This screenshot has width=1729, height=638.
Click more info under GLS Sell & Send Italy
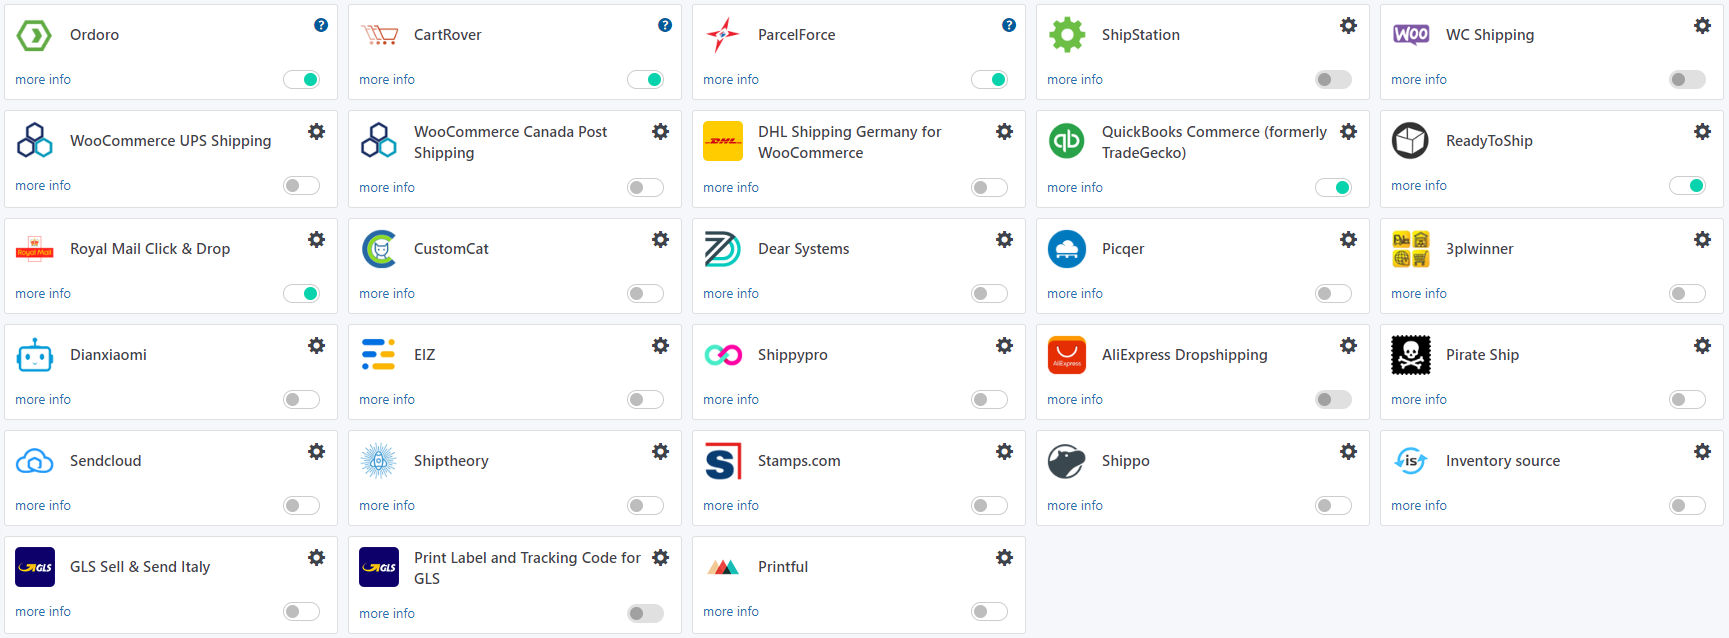[43, 612]
